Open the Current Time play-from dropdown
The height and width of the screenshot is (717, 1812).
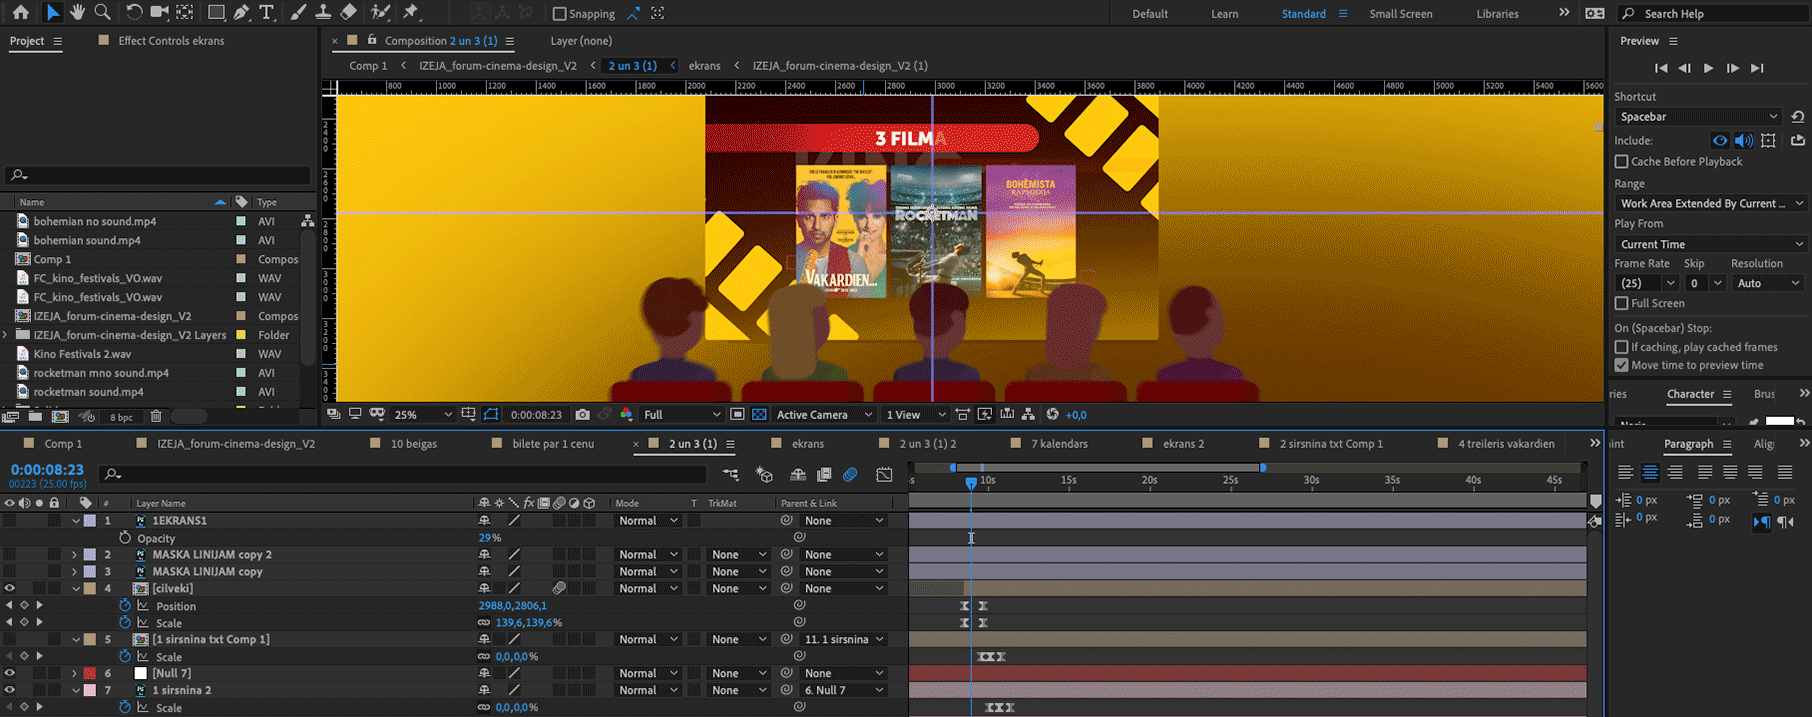(x=1710, y=244)
